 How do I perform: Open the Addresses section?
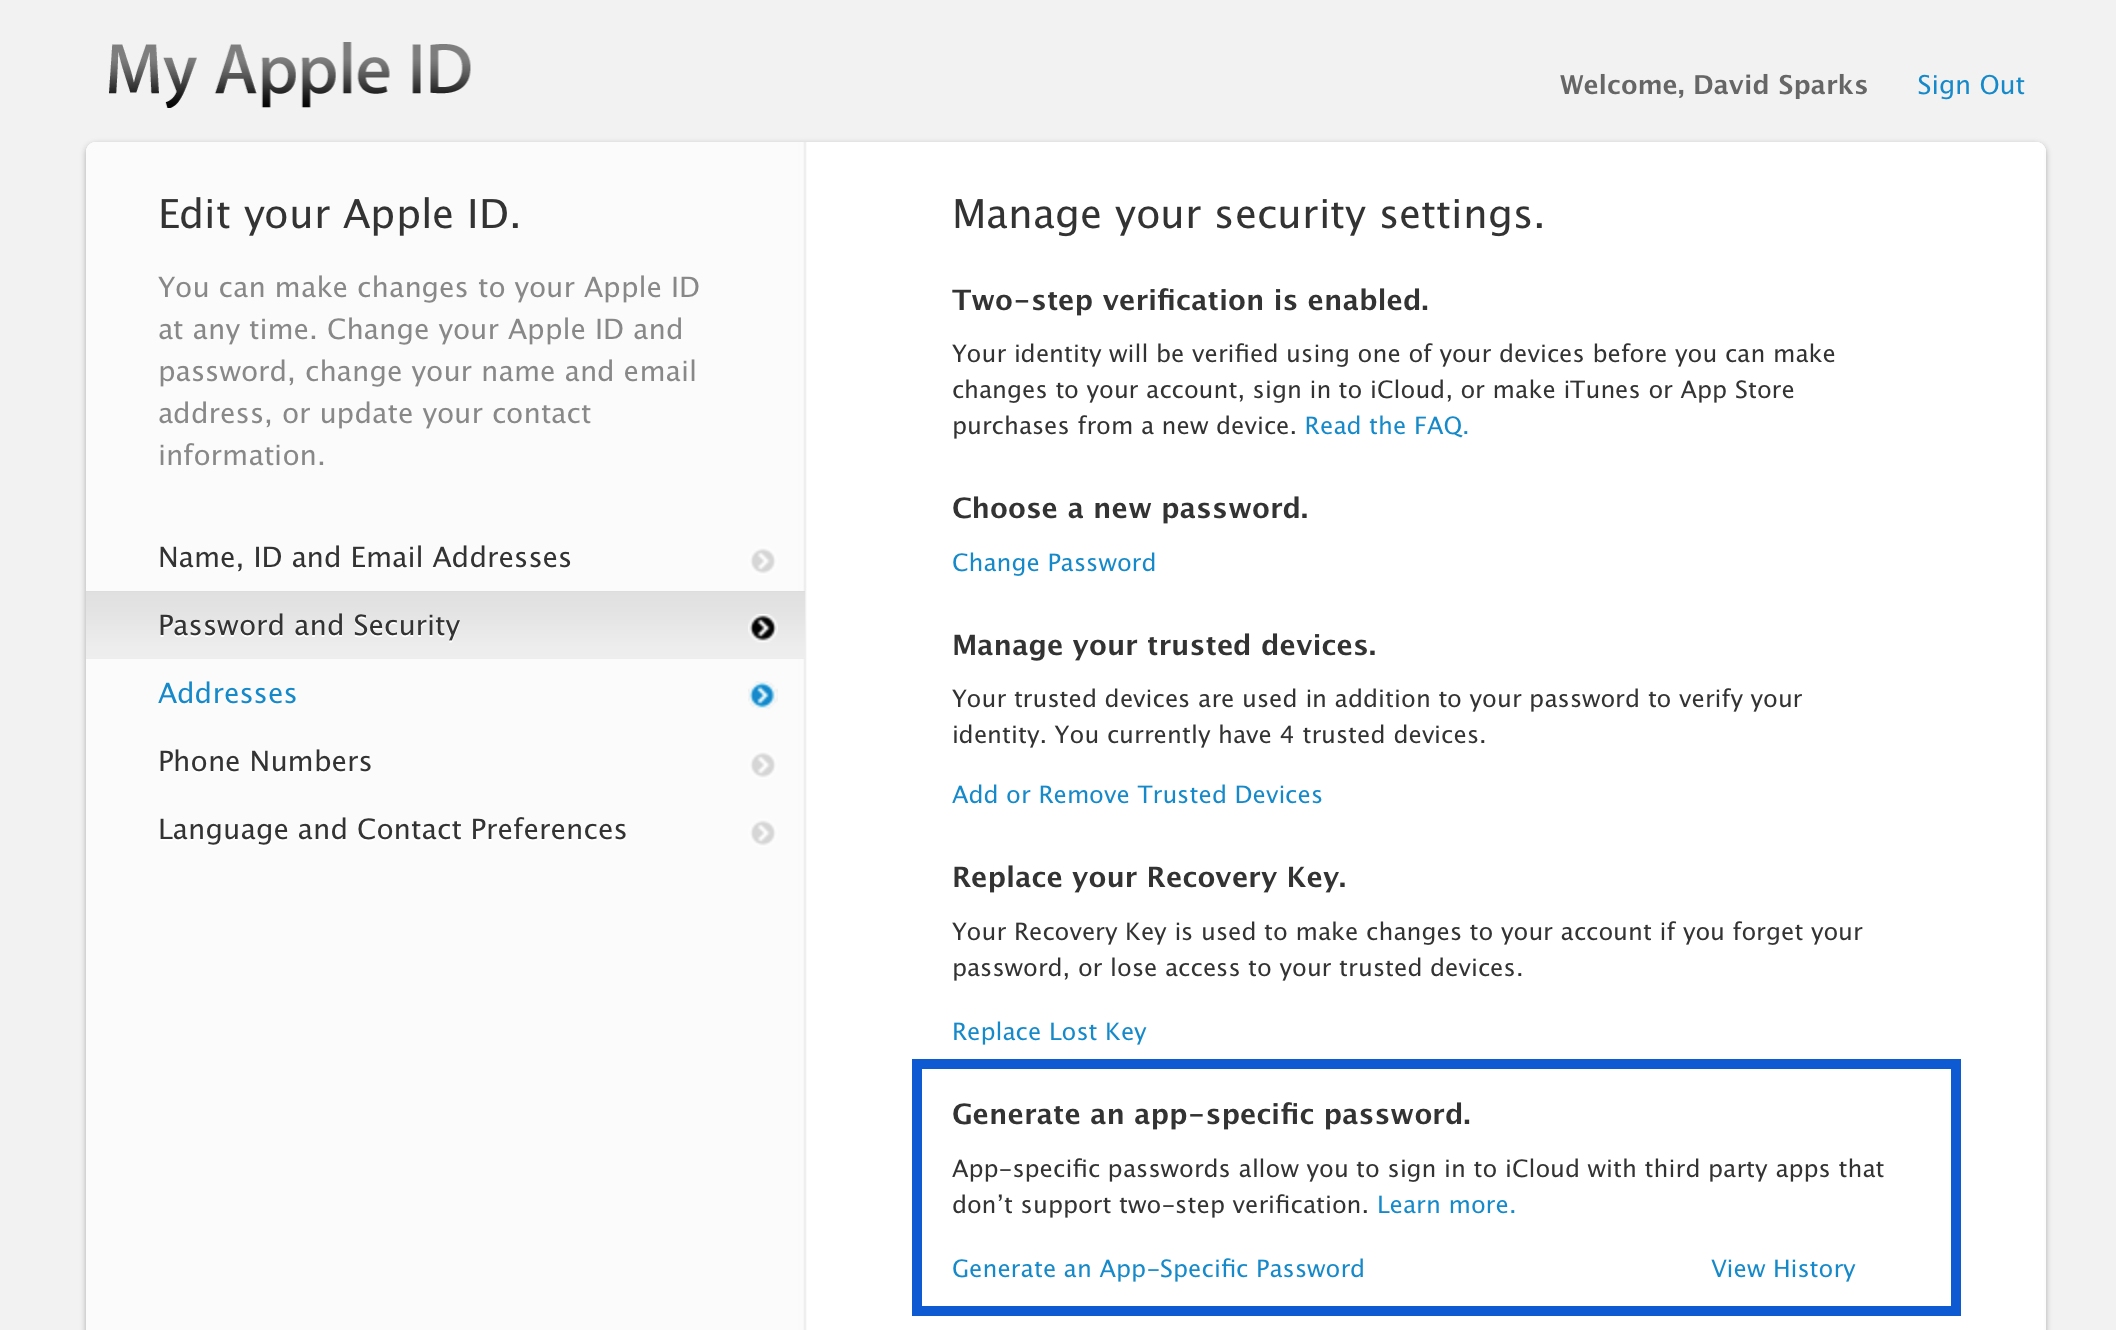click(445, 693)
